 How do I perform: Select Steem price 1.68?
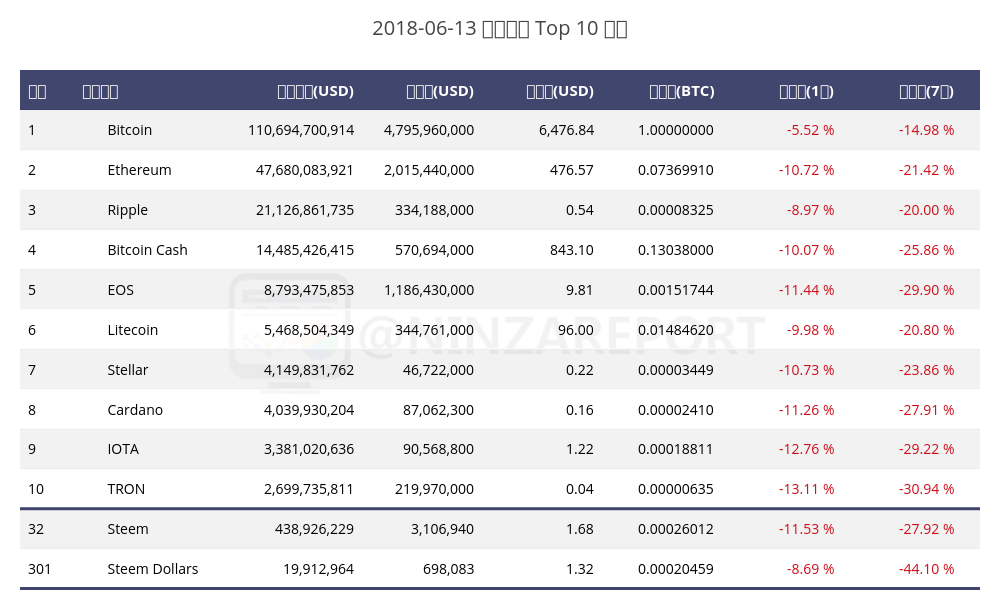(x=579, y=530)
